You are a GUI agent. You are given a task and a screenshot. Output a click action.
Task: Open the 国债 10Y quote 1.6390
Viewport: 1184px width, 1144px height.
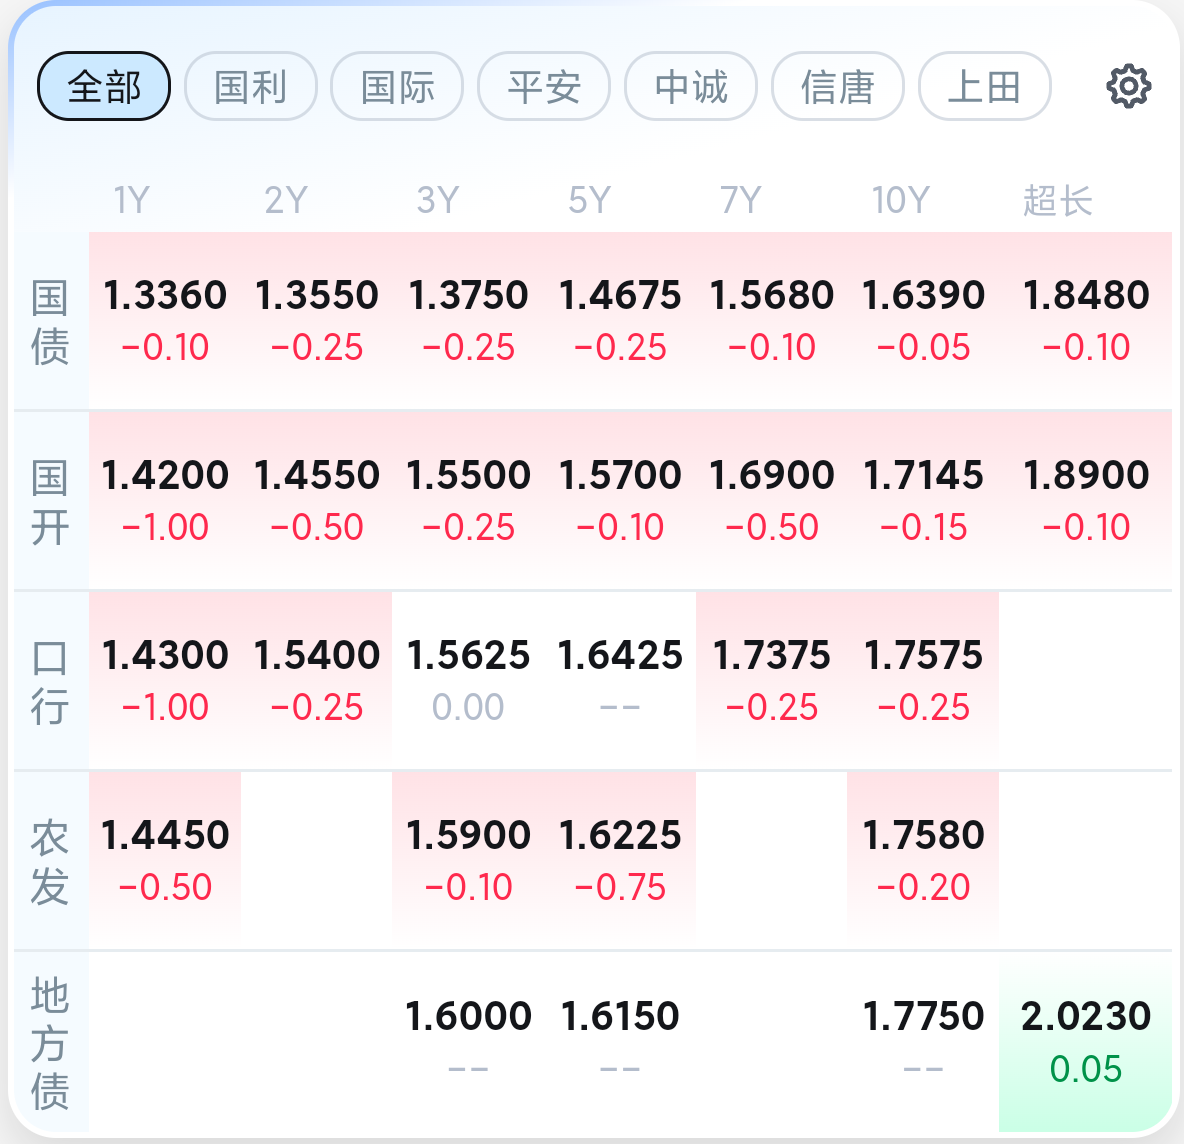[x=923, y=320]
